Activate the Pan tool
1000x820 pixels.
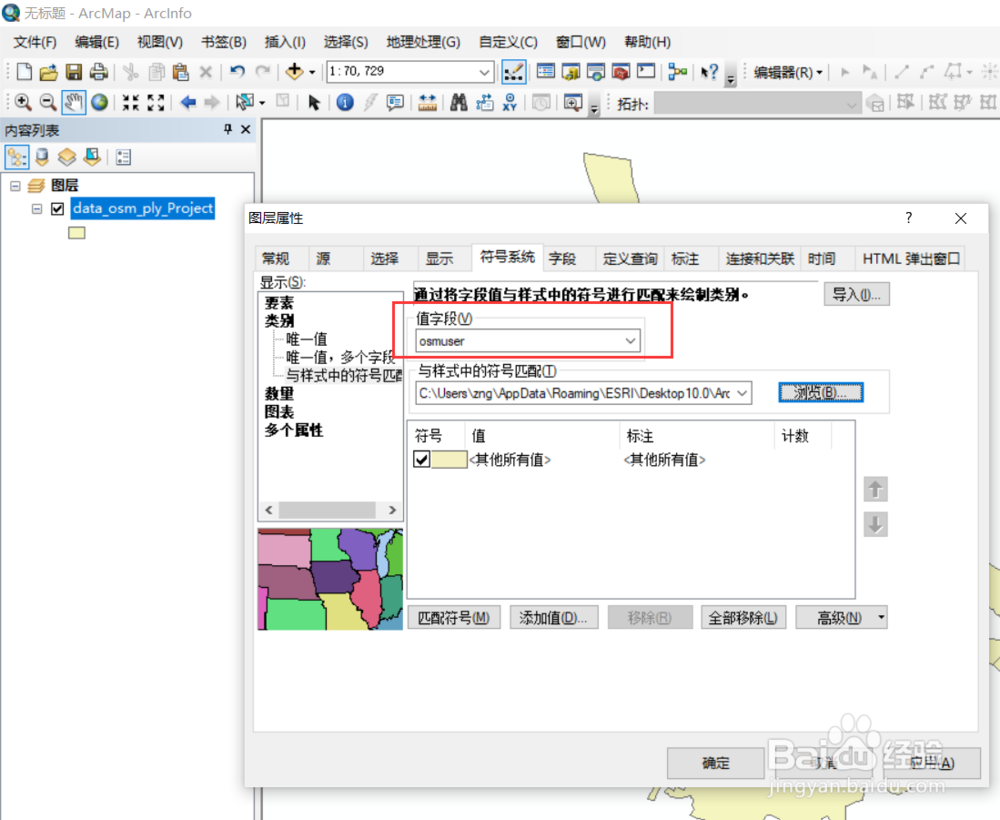(72, 102)
